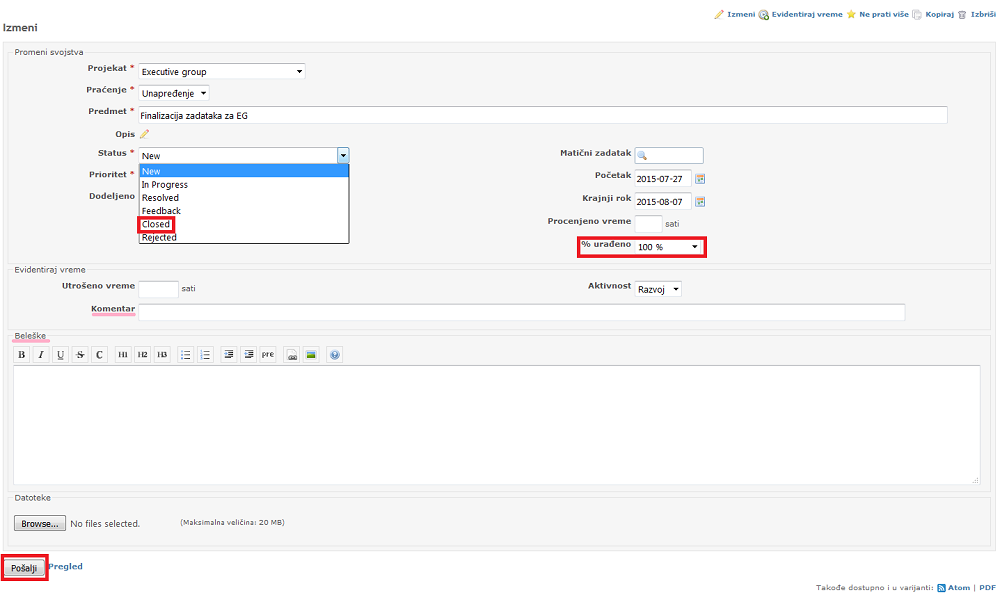Apply italic formatting in notes toolbar
The image size is (1000, 595).
coord(41,355)
